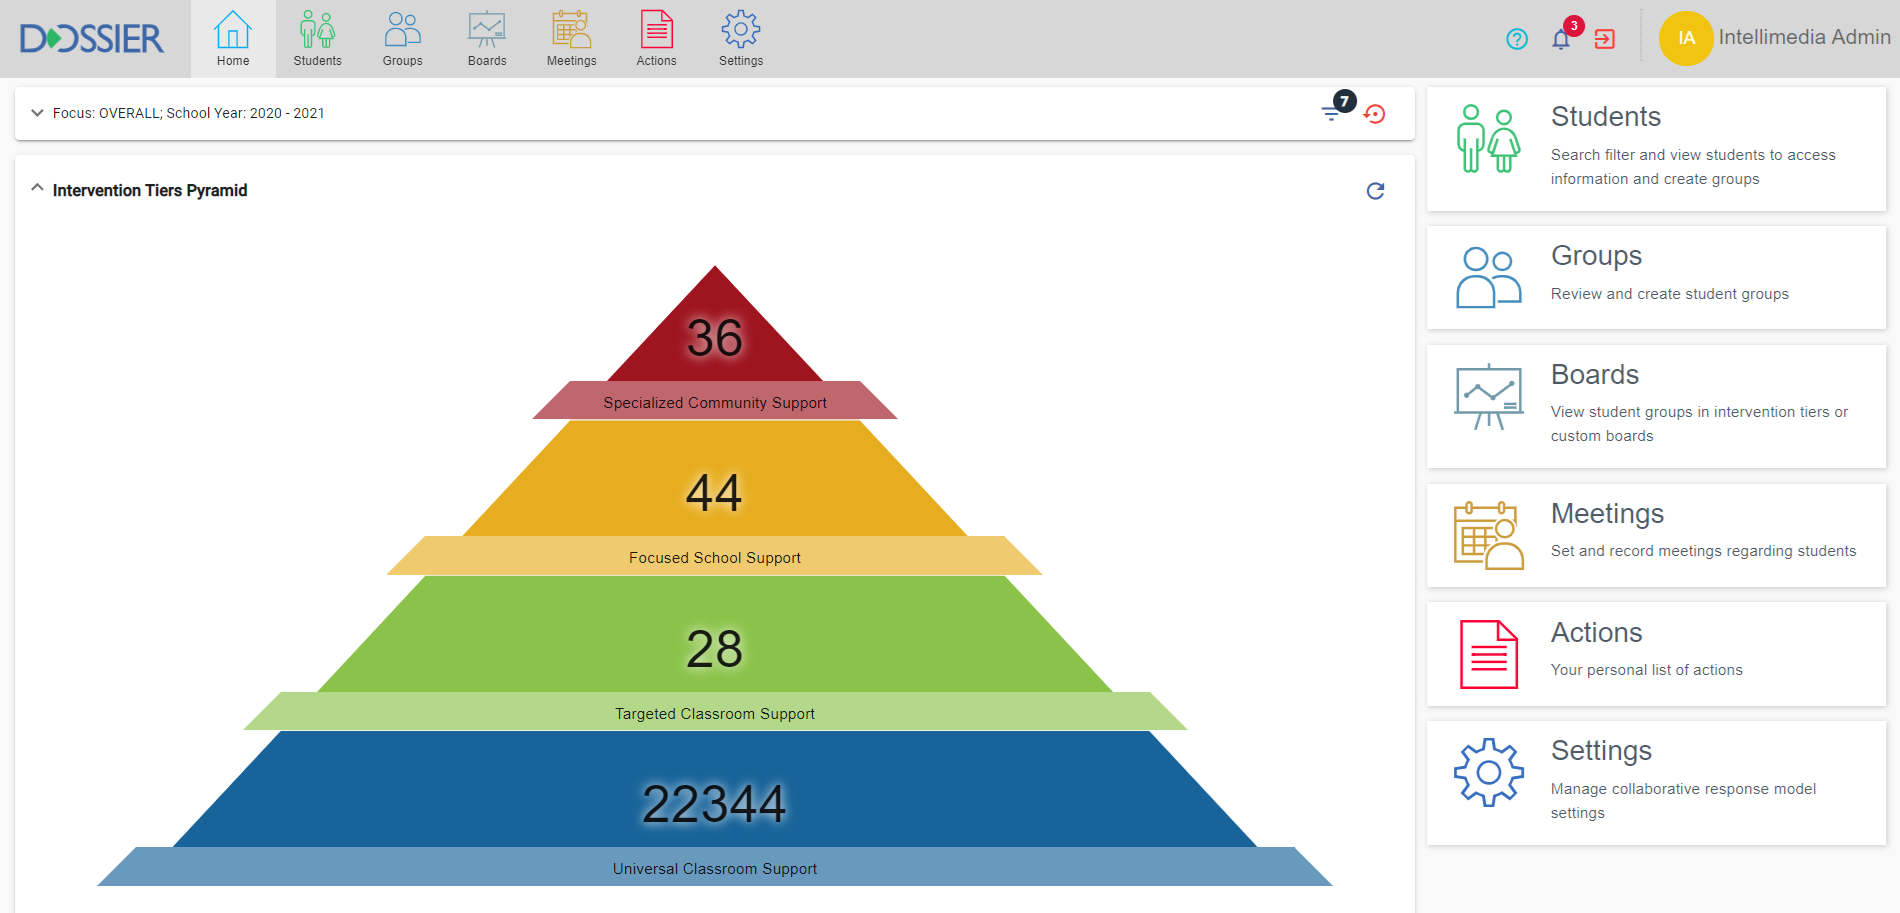Open the Intellimedia Admin user menu
Viewport: 1900px width, 913px height.
point(1804,38)
